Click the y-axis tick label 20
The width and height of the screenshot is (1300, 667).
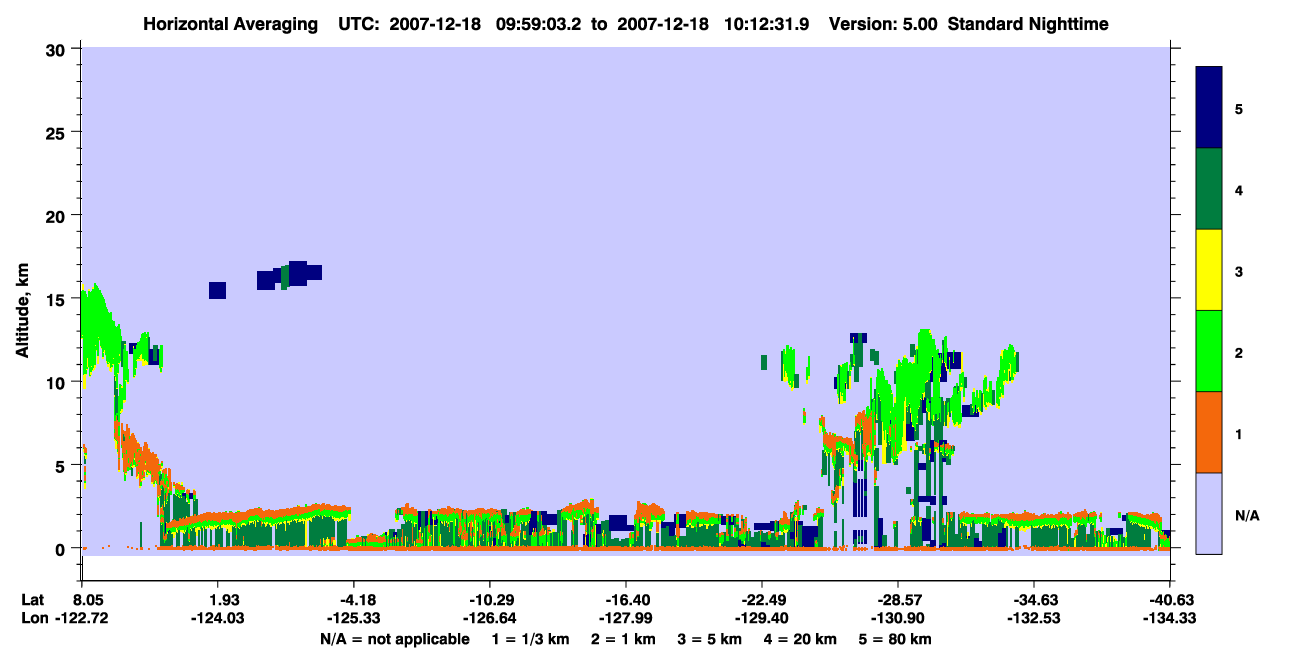58,215
